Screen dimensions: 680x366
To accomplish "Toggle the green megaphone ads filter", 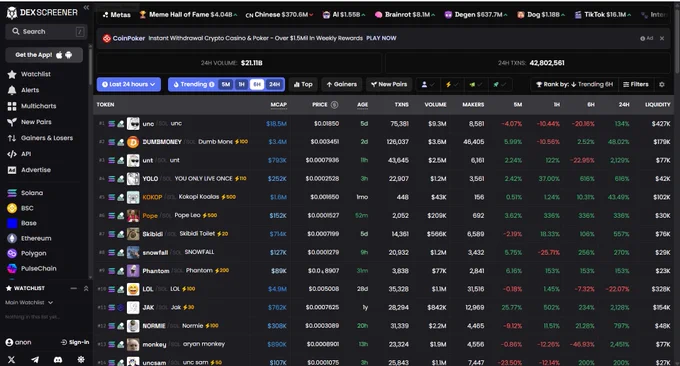I will [475, 85].
